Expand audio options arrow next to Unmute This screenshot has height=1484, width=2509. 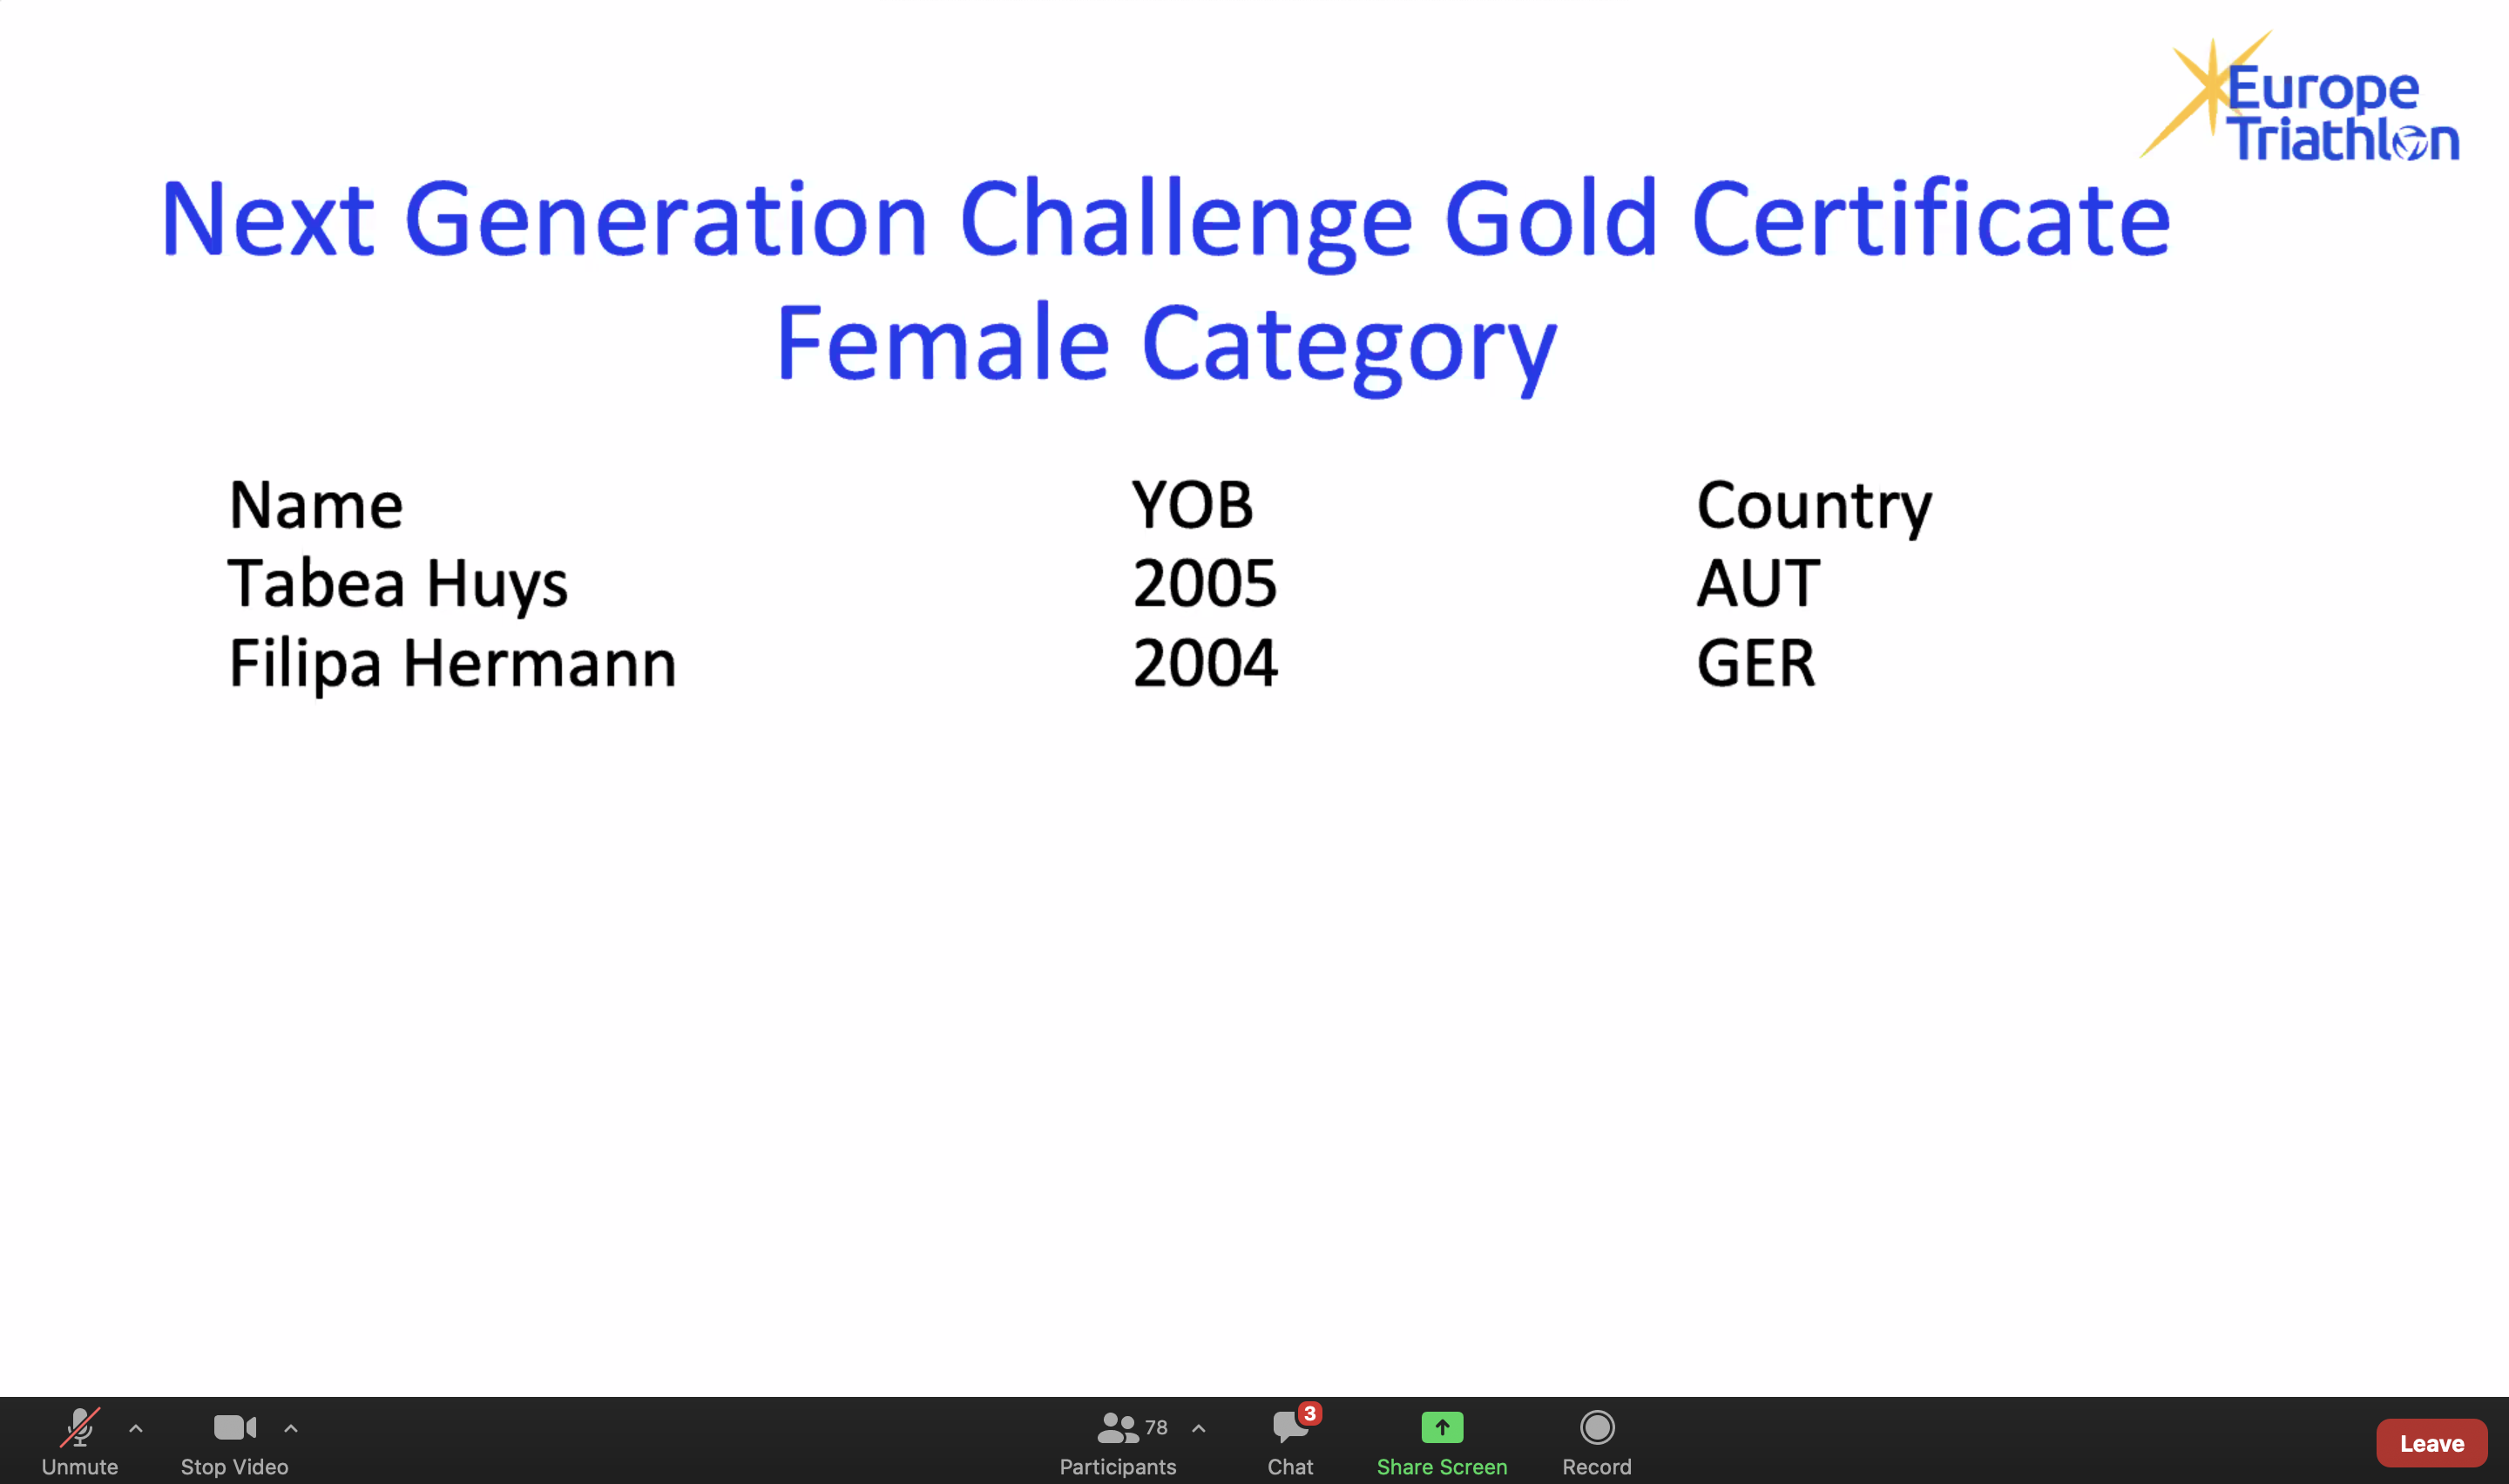136,1429
